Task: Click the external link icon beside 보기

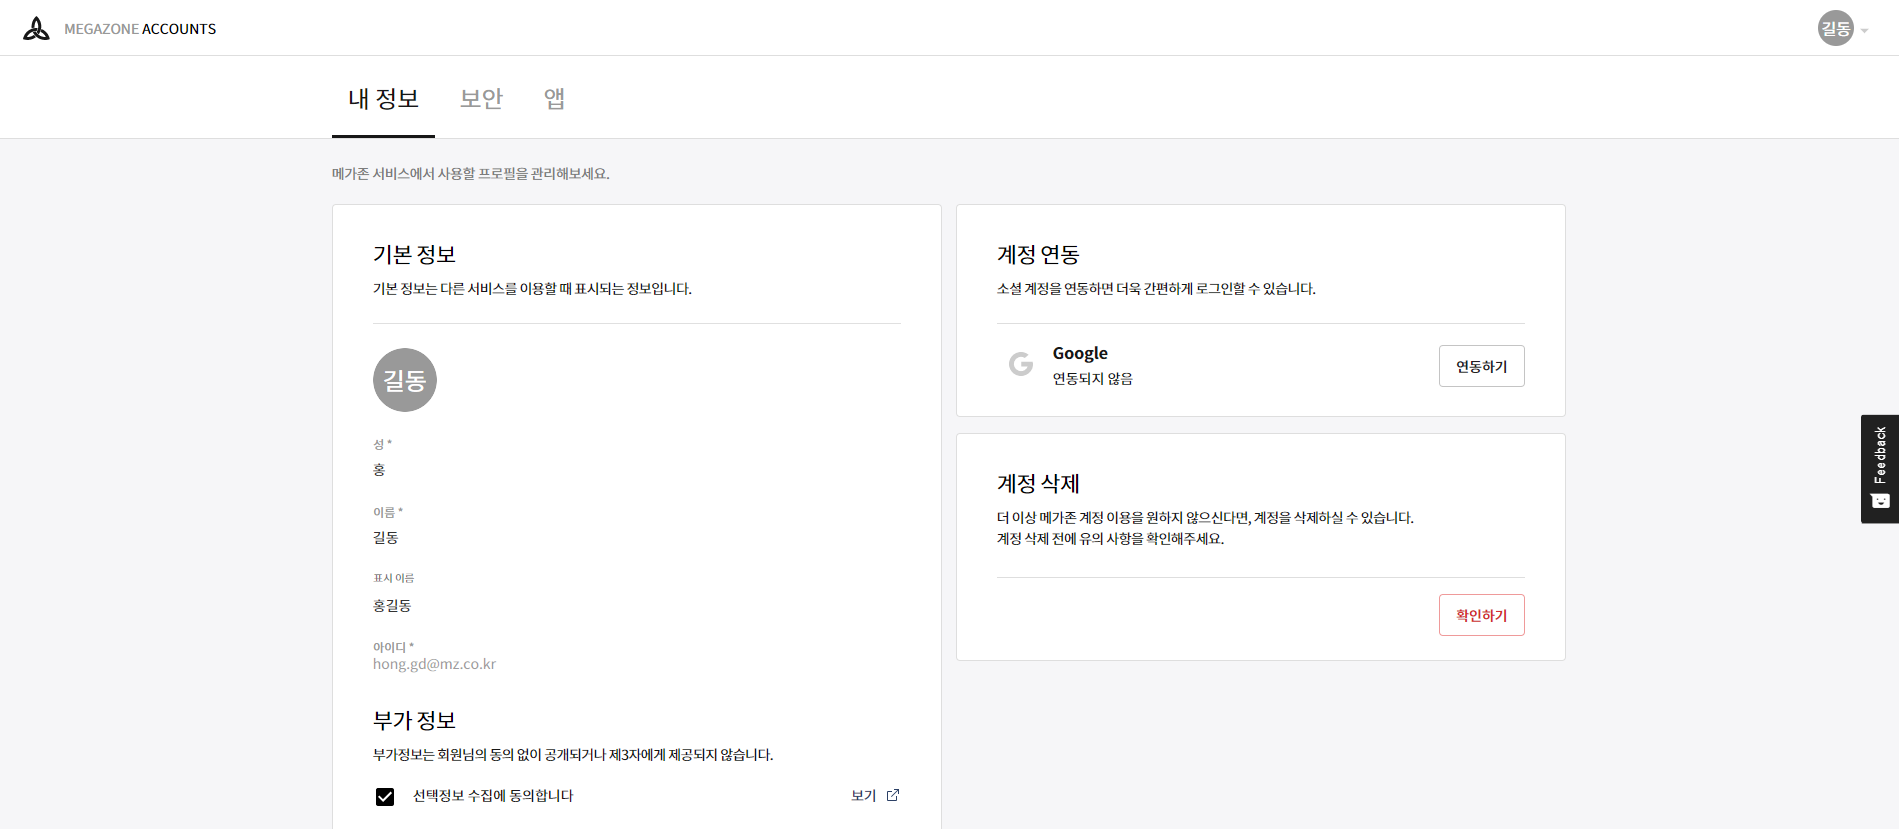Action: (893, 796)
